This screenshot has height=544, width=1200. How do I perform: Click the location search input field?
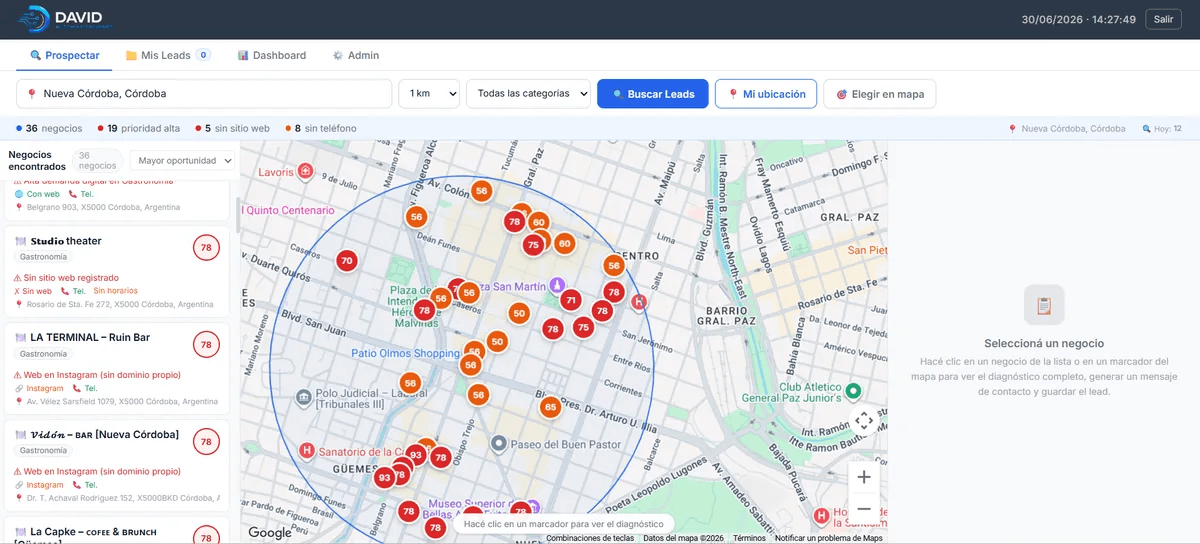coord(204,94)
